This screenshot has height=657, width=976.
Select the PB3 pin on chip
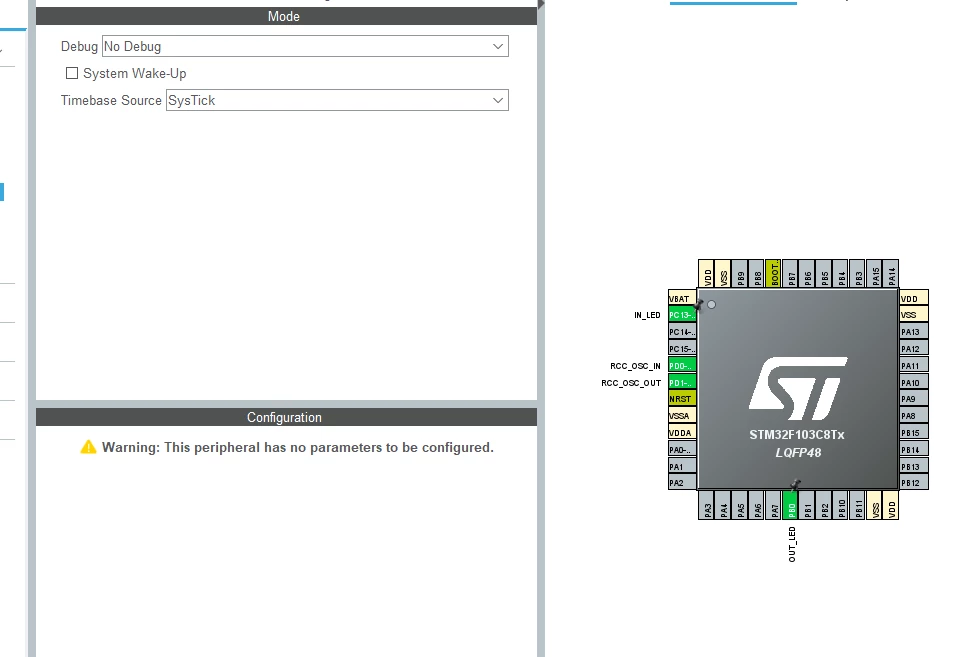858,274
